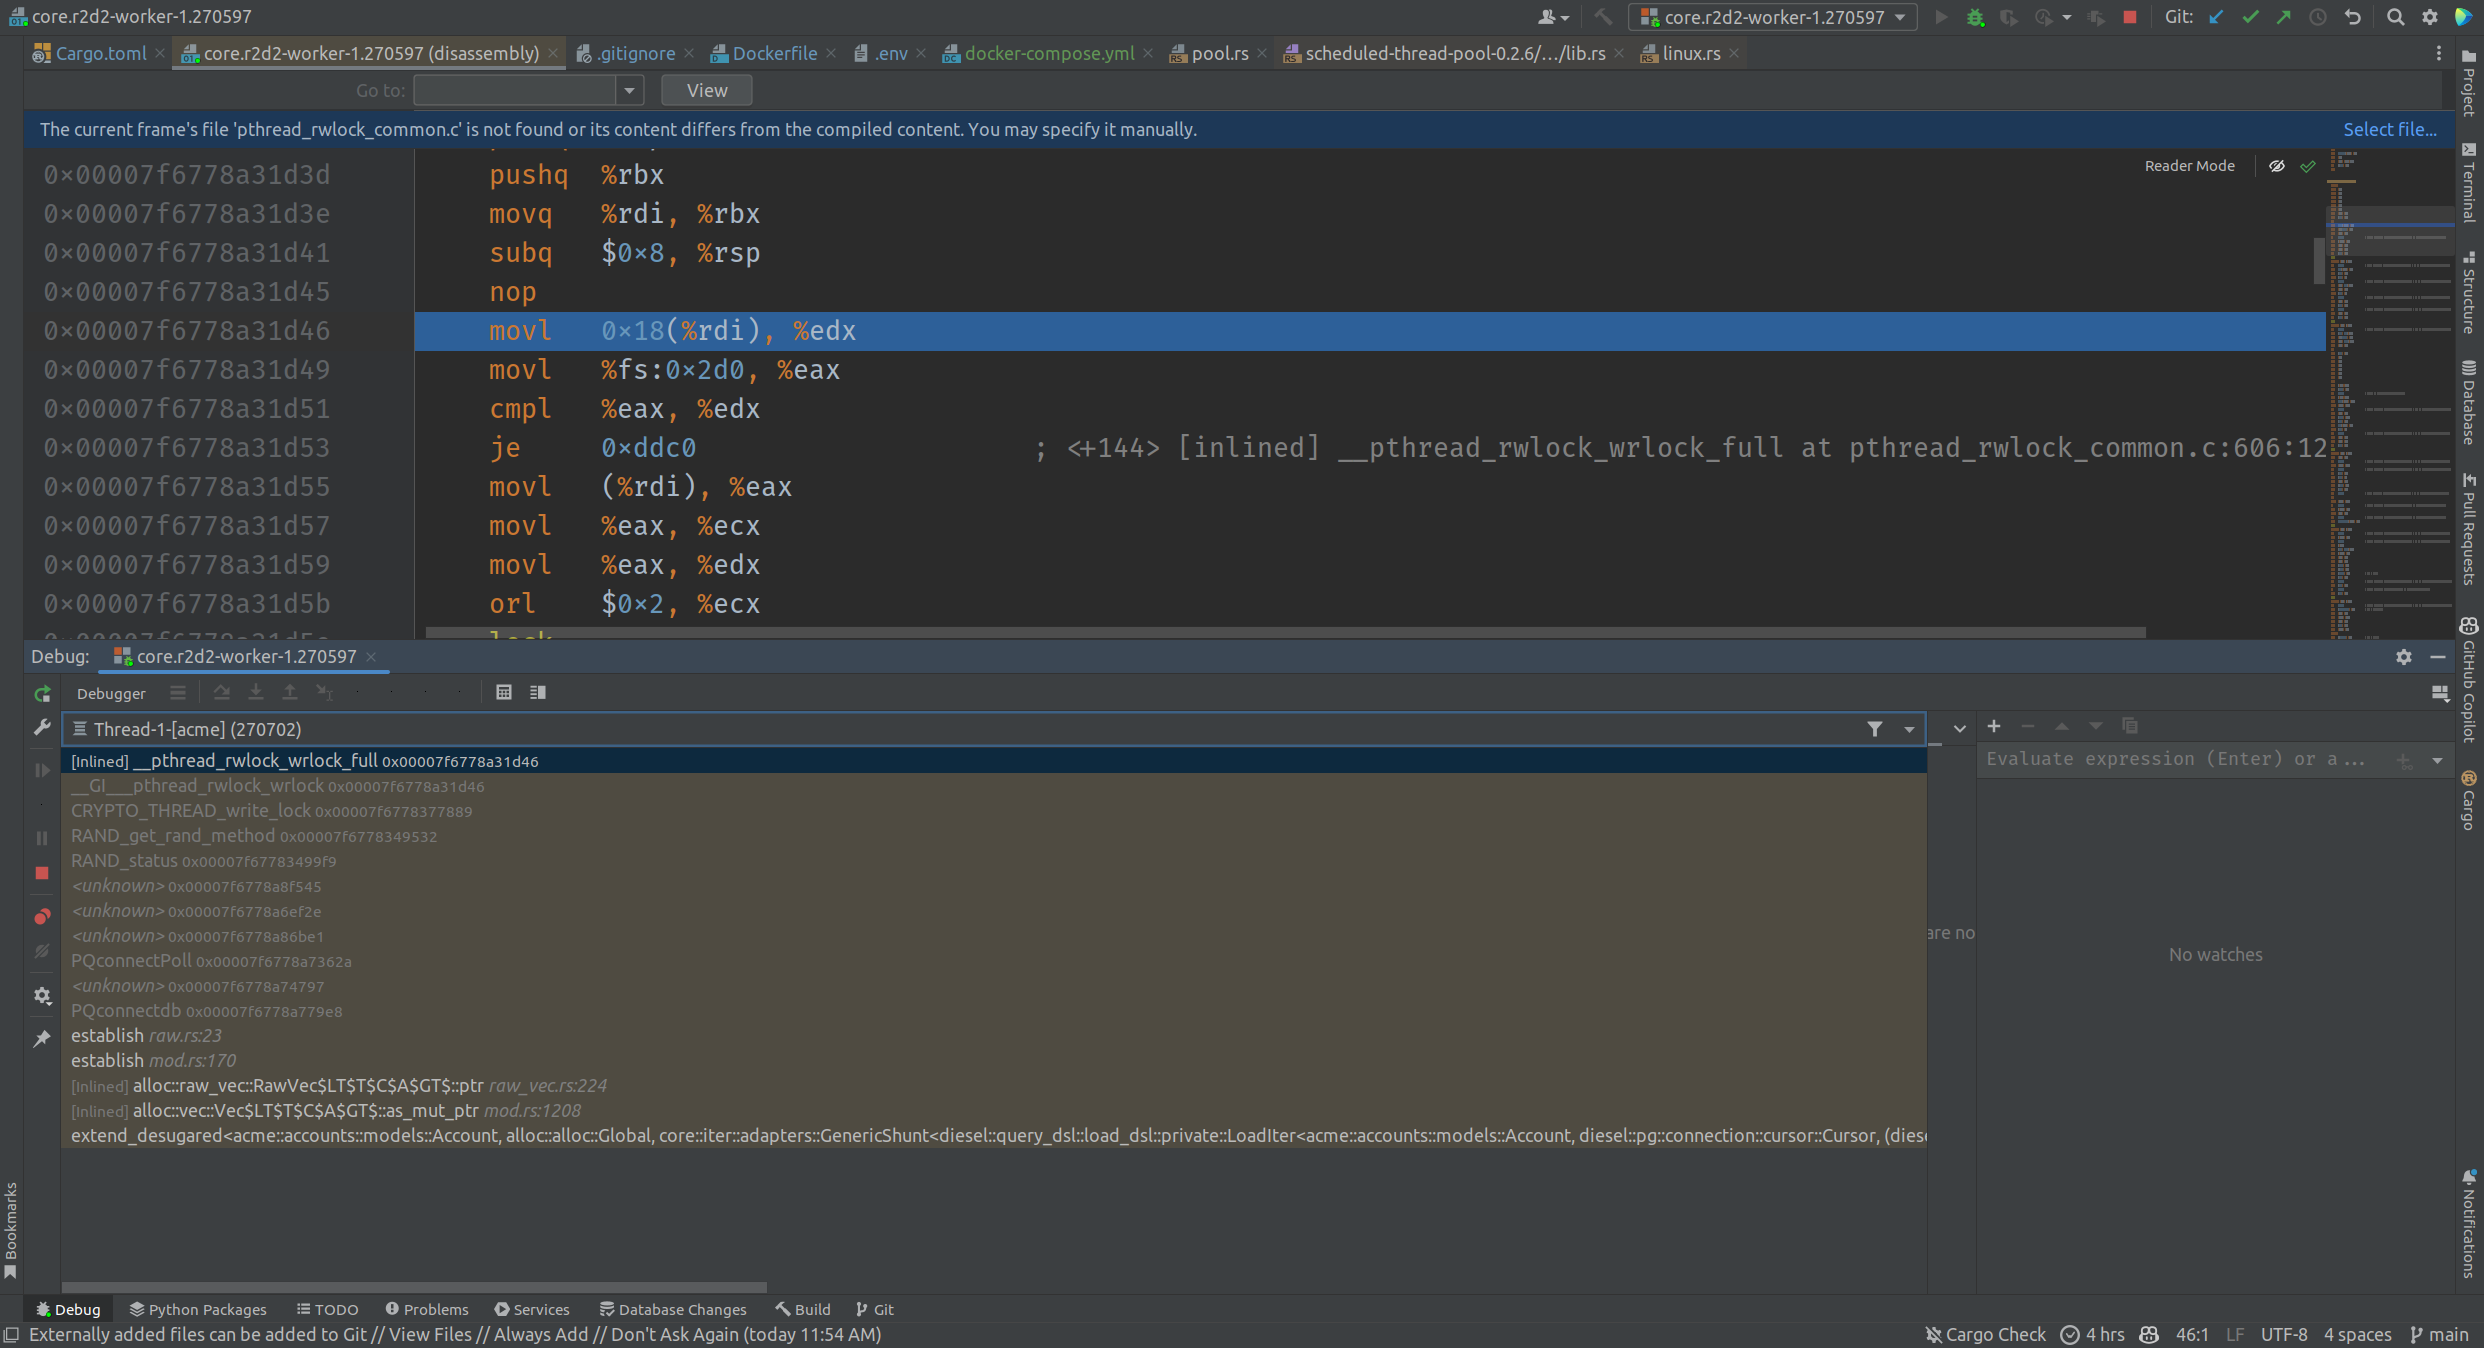Expand the Go to address combo box arrow

pos(629,90)
